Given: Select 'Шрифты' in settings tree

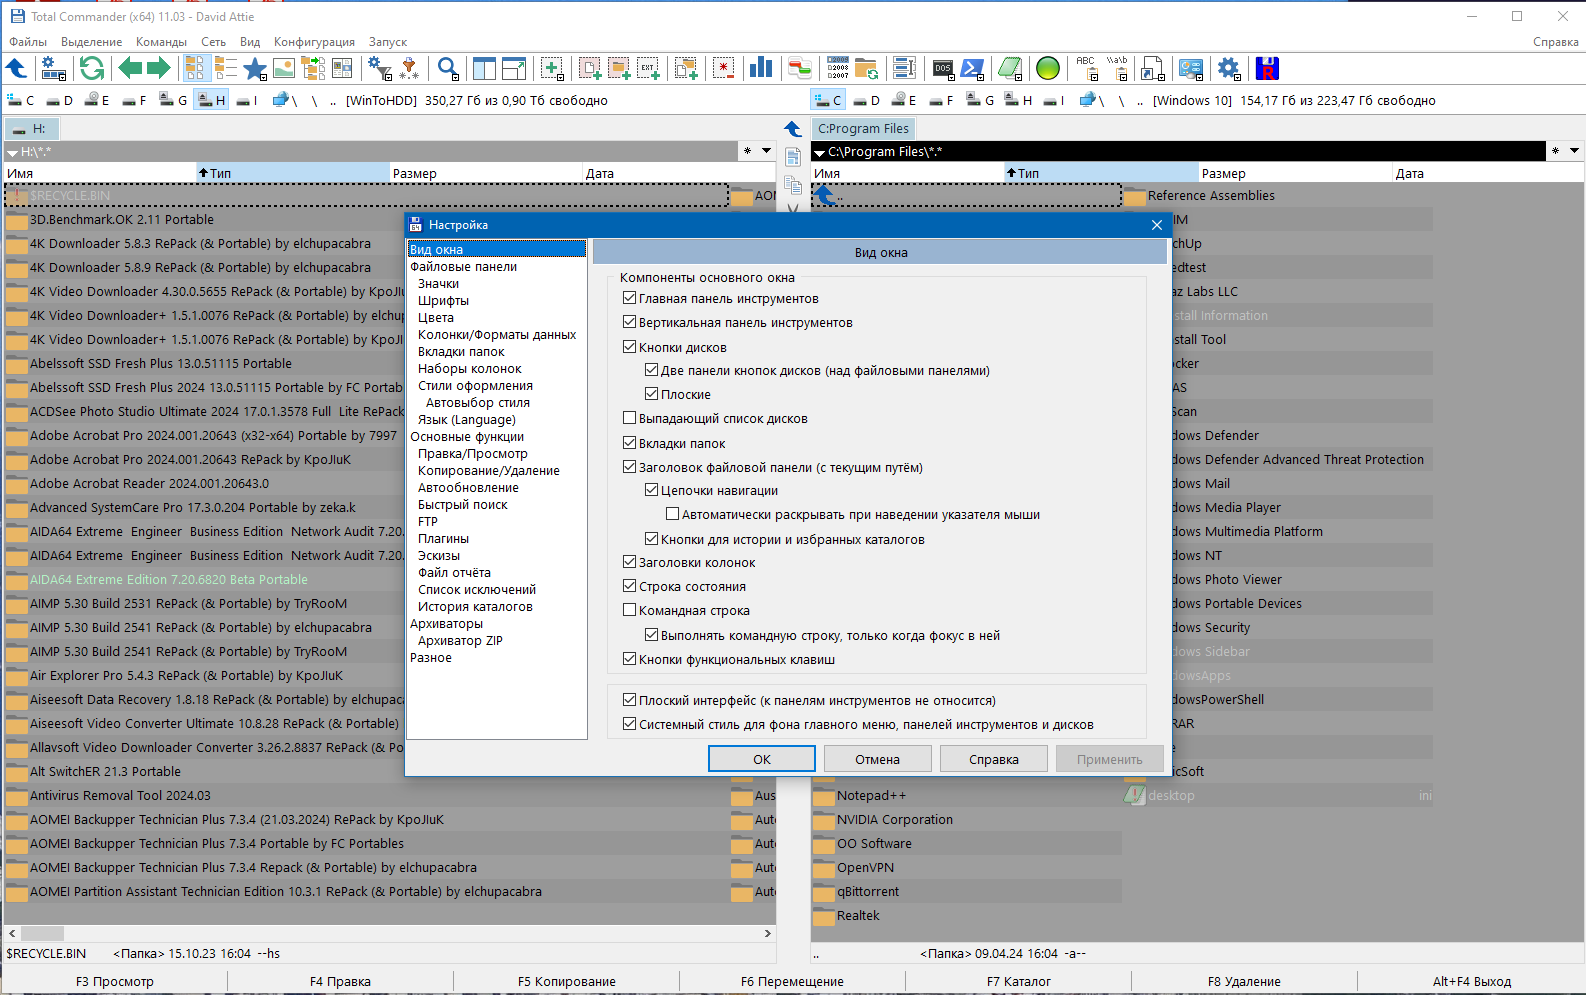Looking at the screenshot, I should pos(443,300).
